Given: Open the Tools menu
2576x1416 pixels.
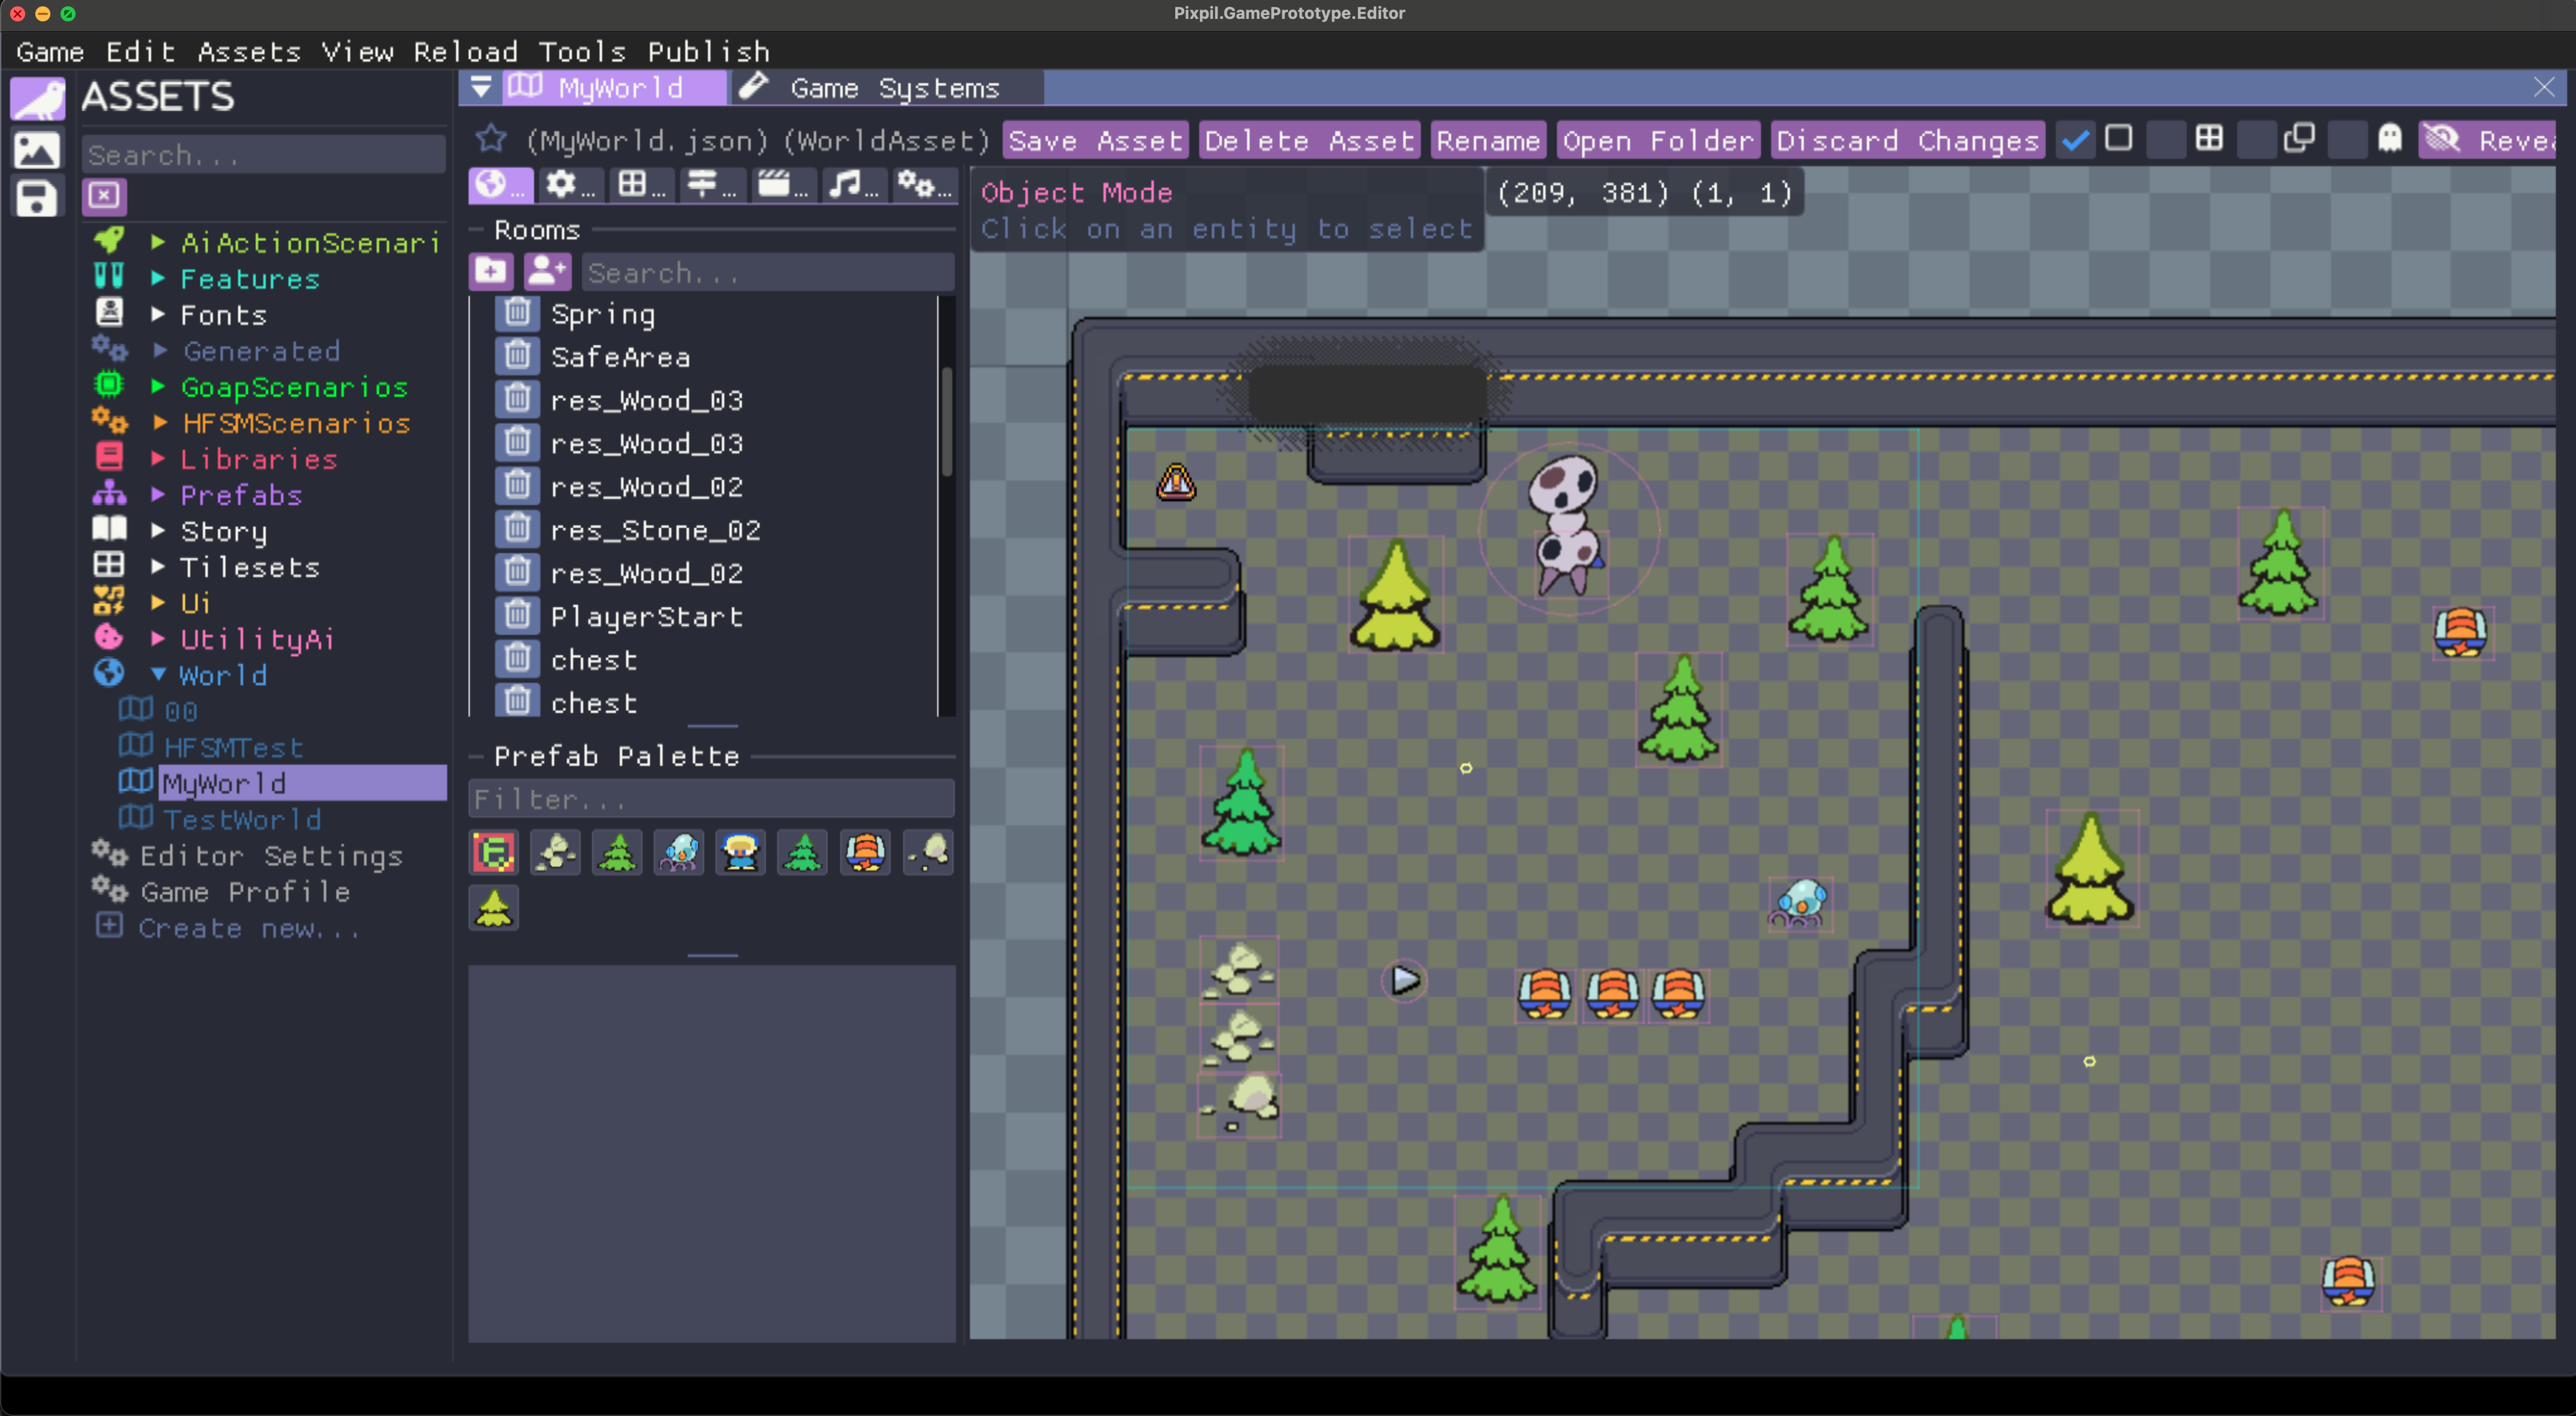Looking at the screenshot, I should [581, 51].
